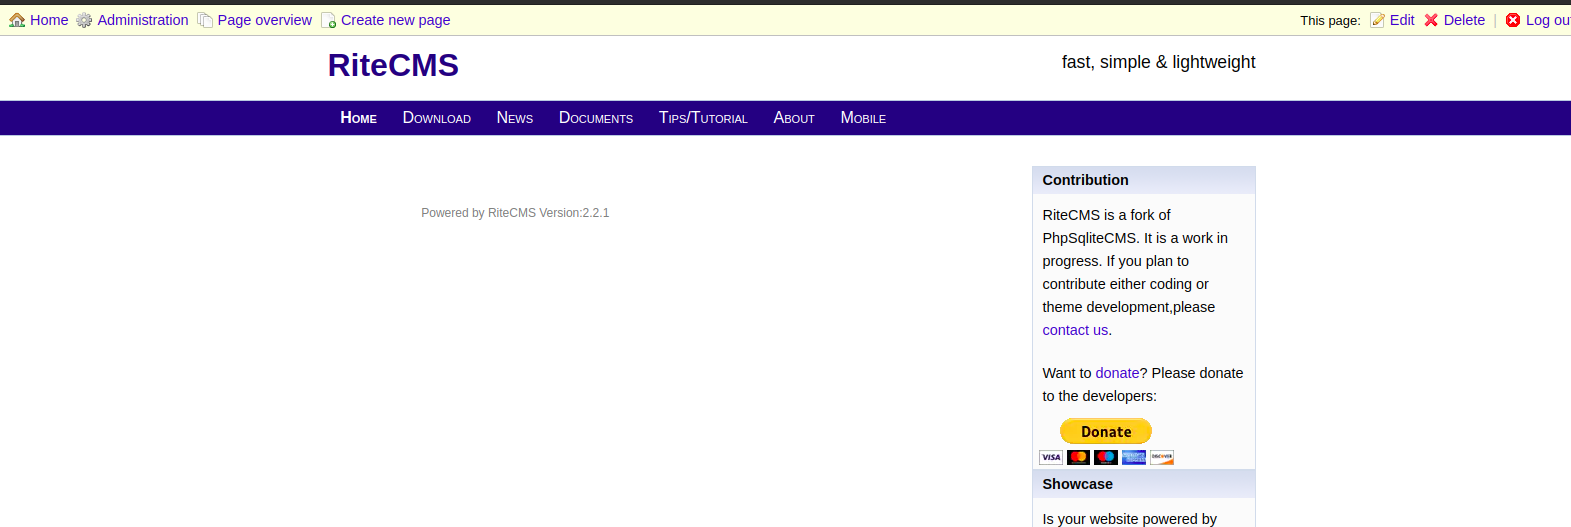Open the Page overview link
The image size is (1571, 527).
coord(265,20)
